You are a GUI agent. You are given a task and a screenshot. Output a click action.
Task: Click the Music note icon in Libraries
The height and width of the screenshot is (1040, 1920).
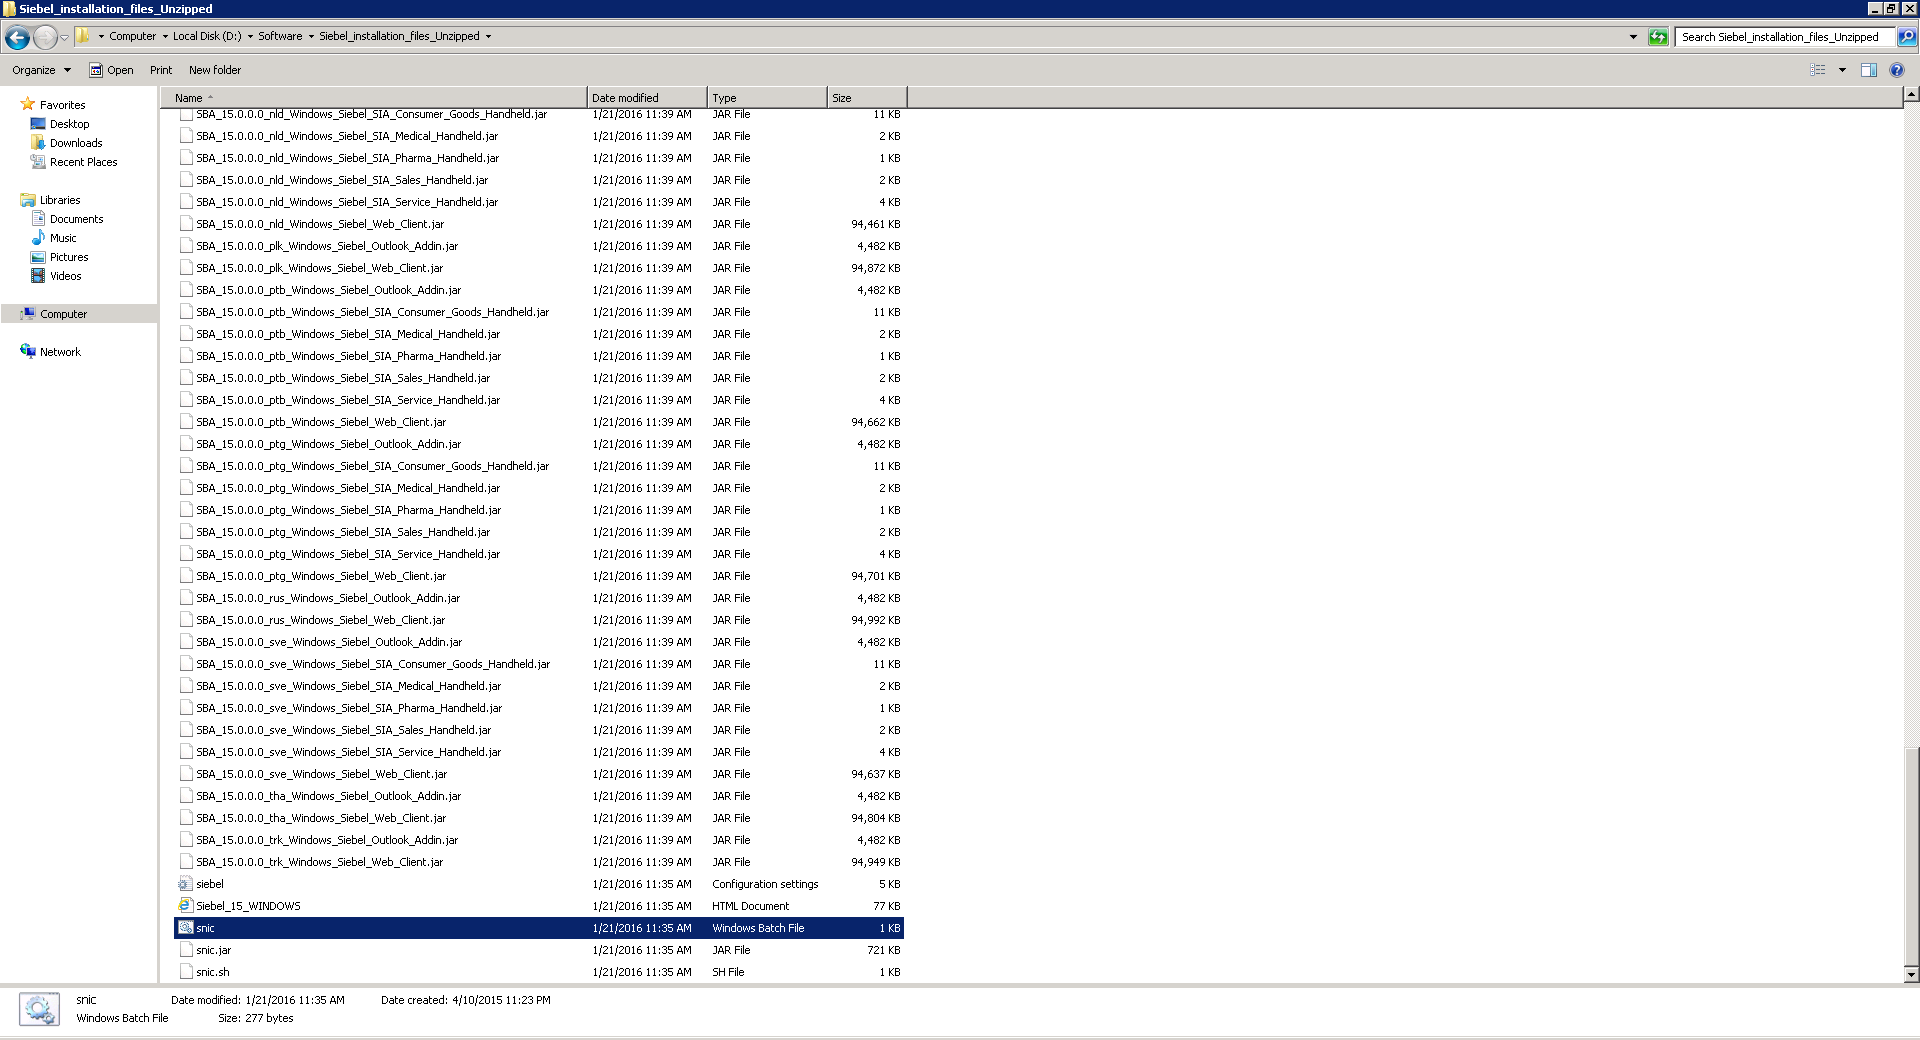[x=38, y=238]
